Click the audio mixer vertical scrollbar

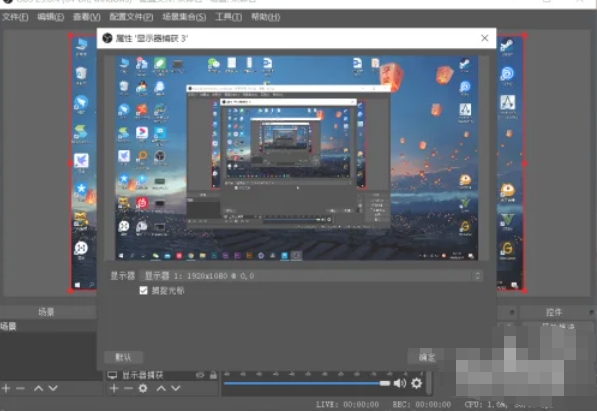coord(429,383)
